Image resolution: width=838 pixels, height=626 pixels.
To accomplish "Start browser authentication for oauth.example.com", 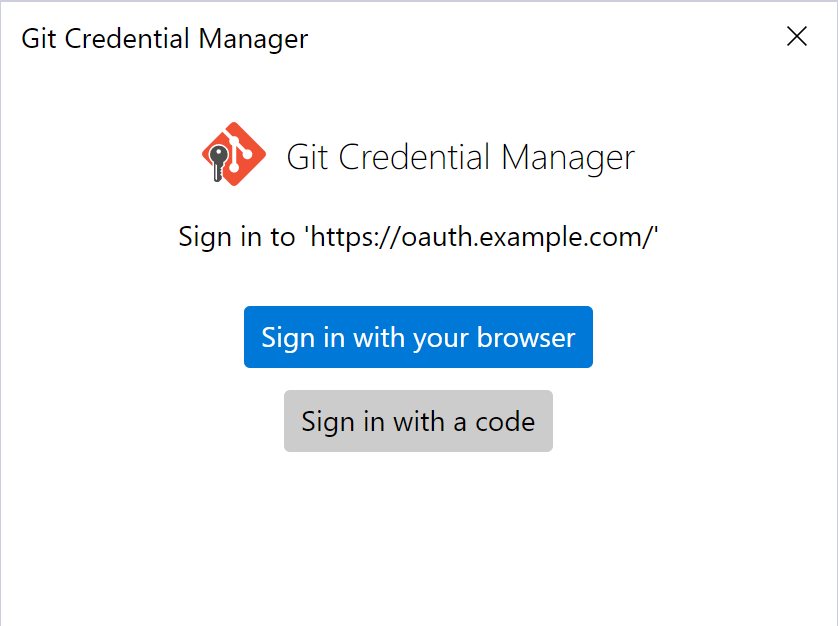I will pyautogui.click(x=418, y=337).
